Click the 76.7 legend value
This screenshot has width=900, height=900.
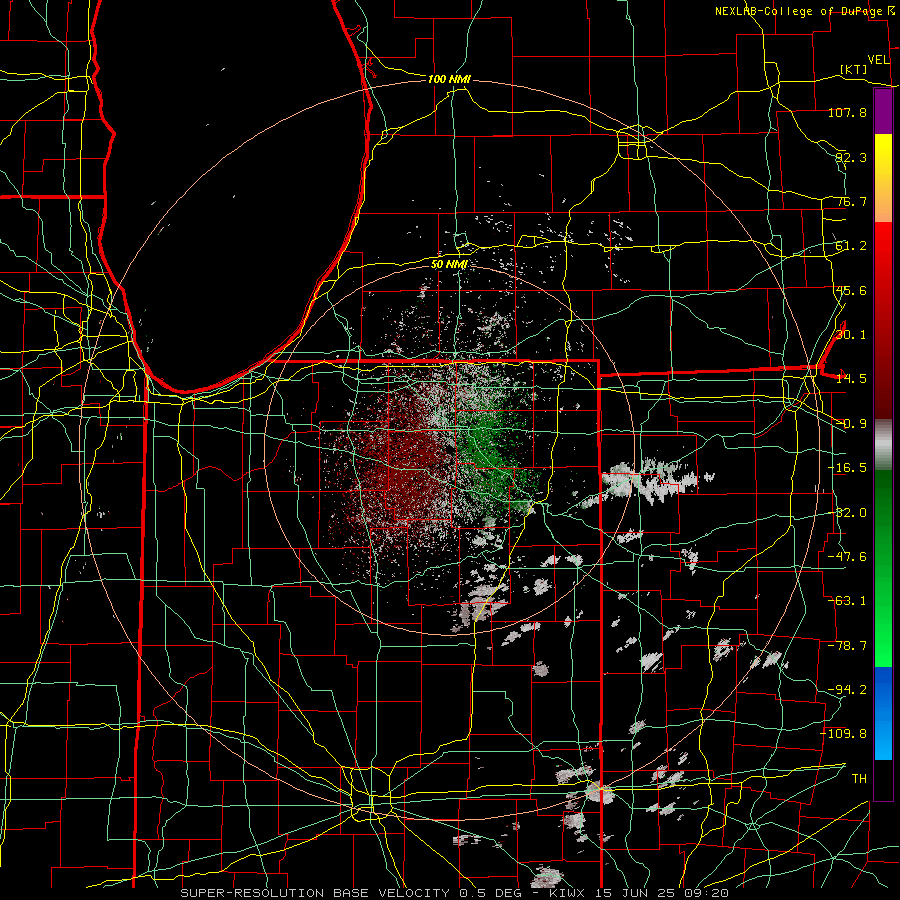coord(851,201)
